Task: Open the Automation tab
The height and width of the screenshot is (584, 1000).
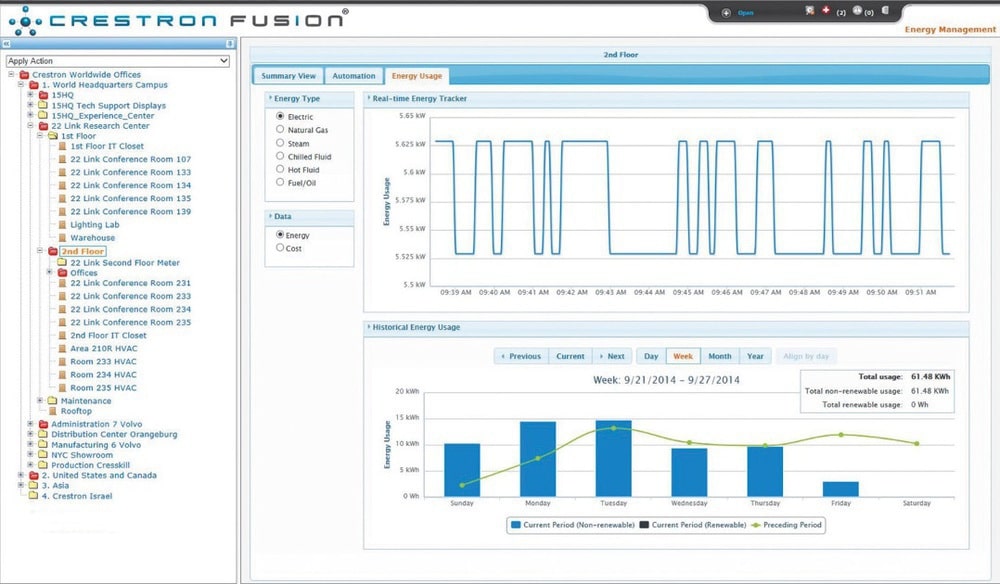Action: [x=354, y=76]
